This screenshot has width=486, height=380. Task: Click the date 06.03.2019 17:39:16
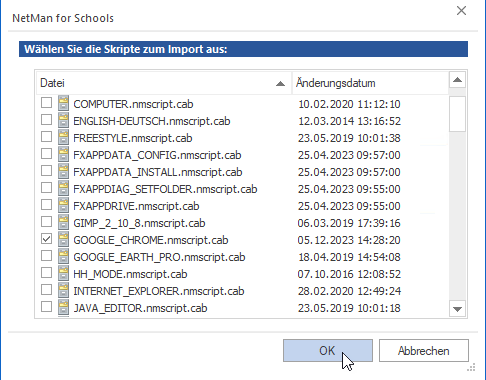click(x=349, y=223)
